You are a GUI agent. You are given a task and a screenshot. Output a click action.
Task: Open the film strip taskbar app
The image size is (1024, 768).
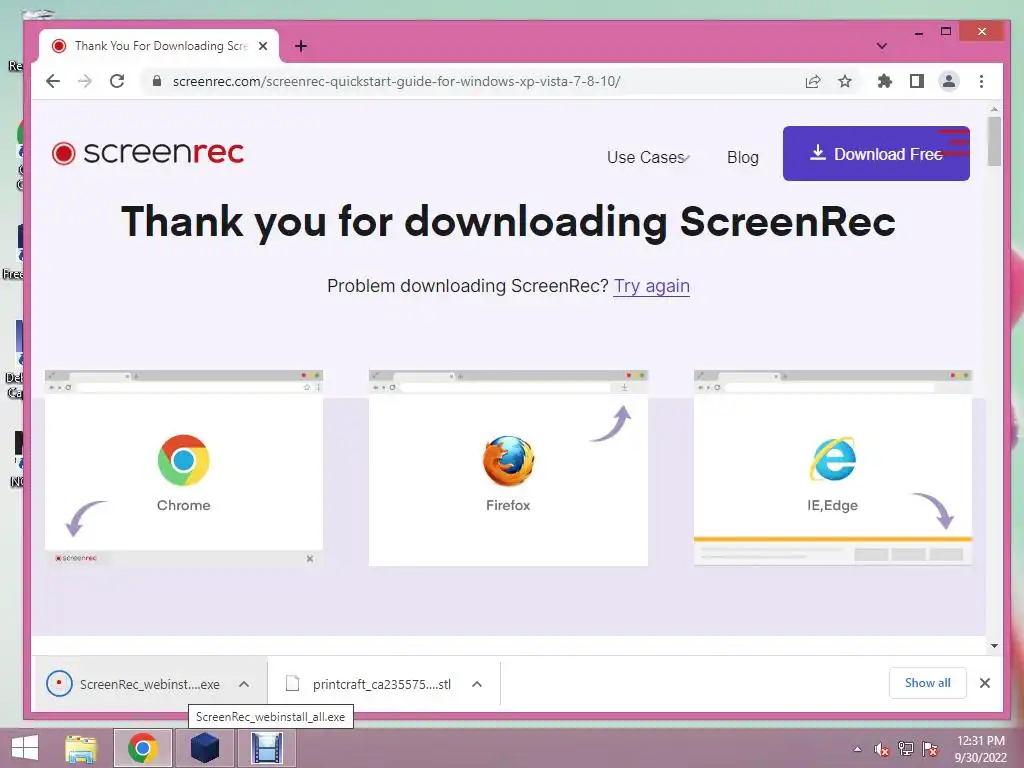click(266, 748)
